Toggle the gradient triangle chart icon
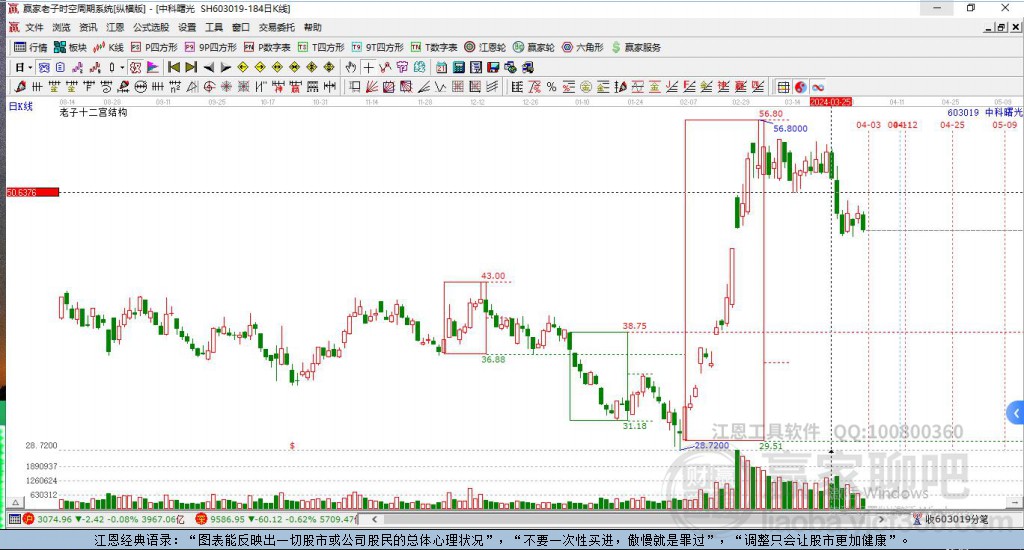The height and width of the screenshot is (550, 1024). click(x=152, y=67)
